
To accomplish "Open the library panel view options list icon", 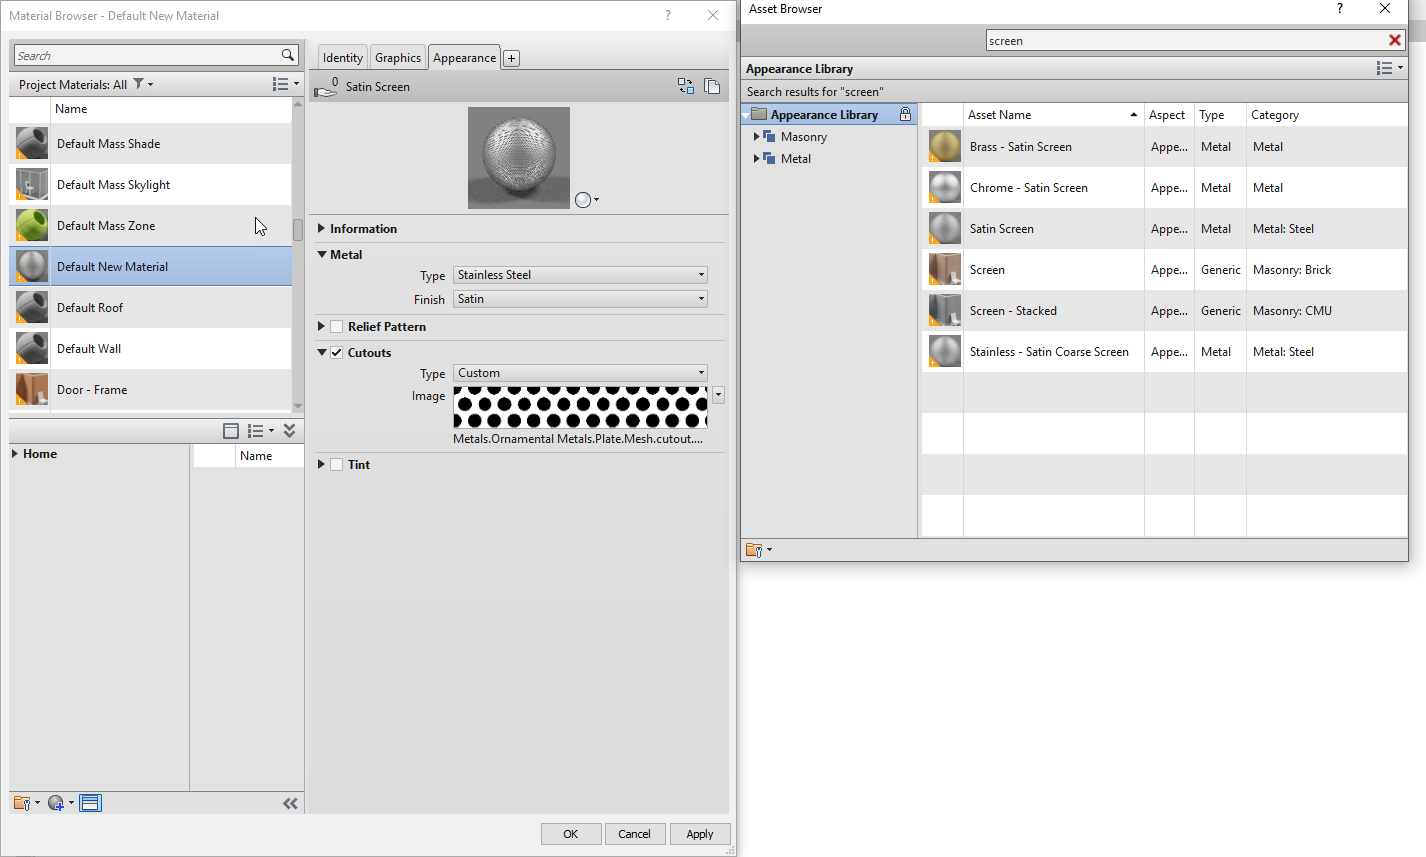I will click(261, 431).
